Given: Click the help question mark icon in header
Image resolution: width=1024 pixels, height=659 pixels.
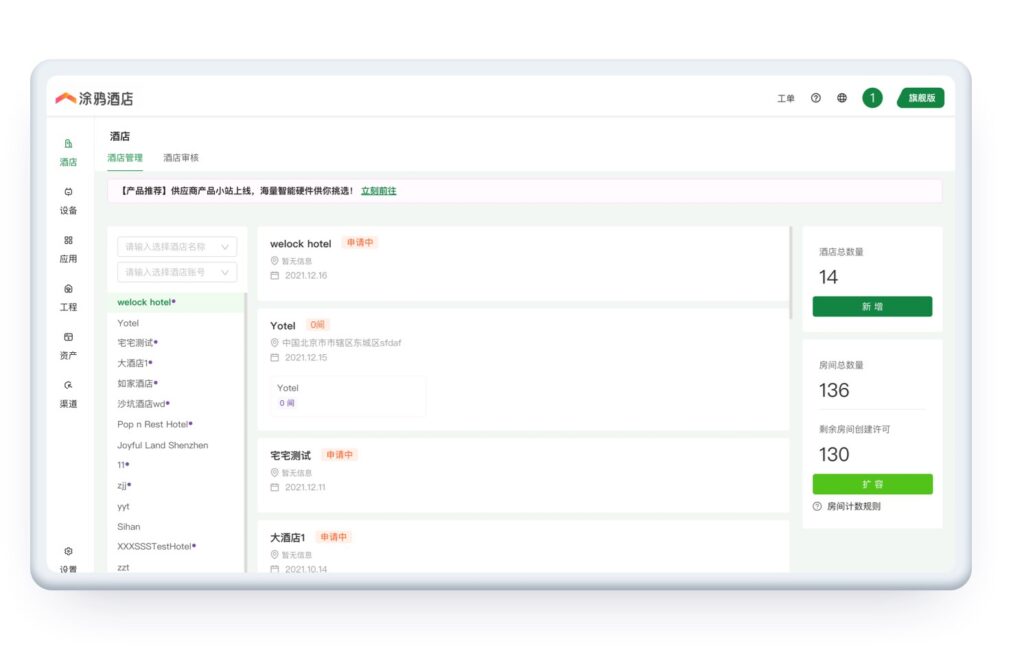Looking at the screenshot, I should pos(816,98).
